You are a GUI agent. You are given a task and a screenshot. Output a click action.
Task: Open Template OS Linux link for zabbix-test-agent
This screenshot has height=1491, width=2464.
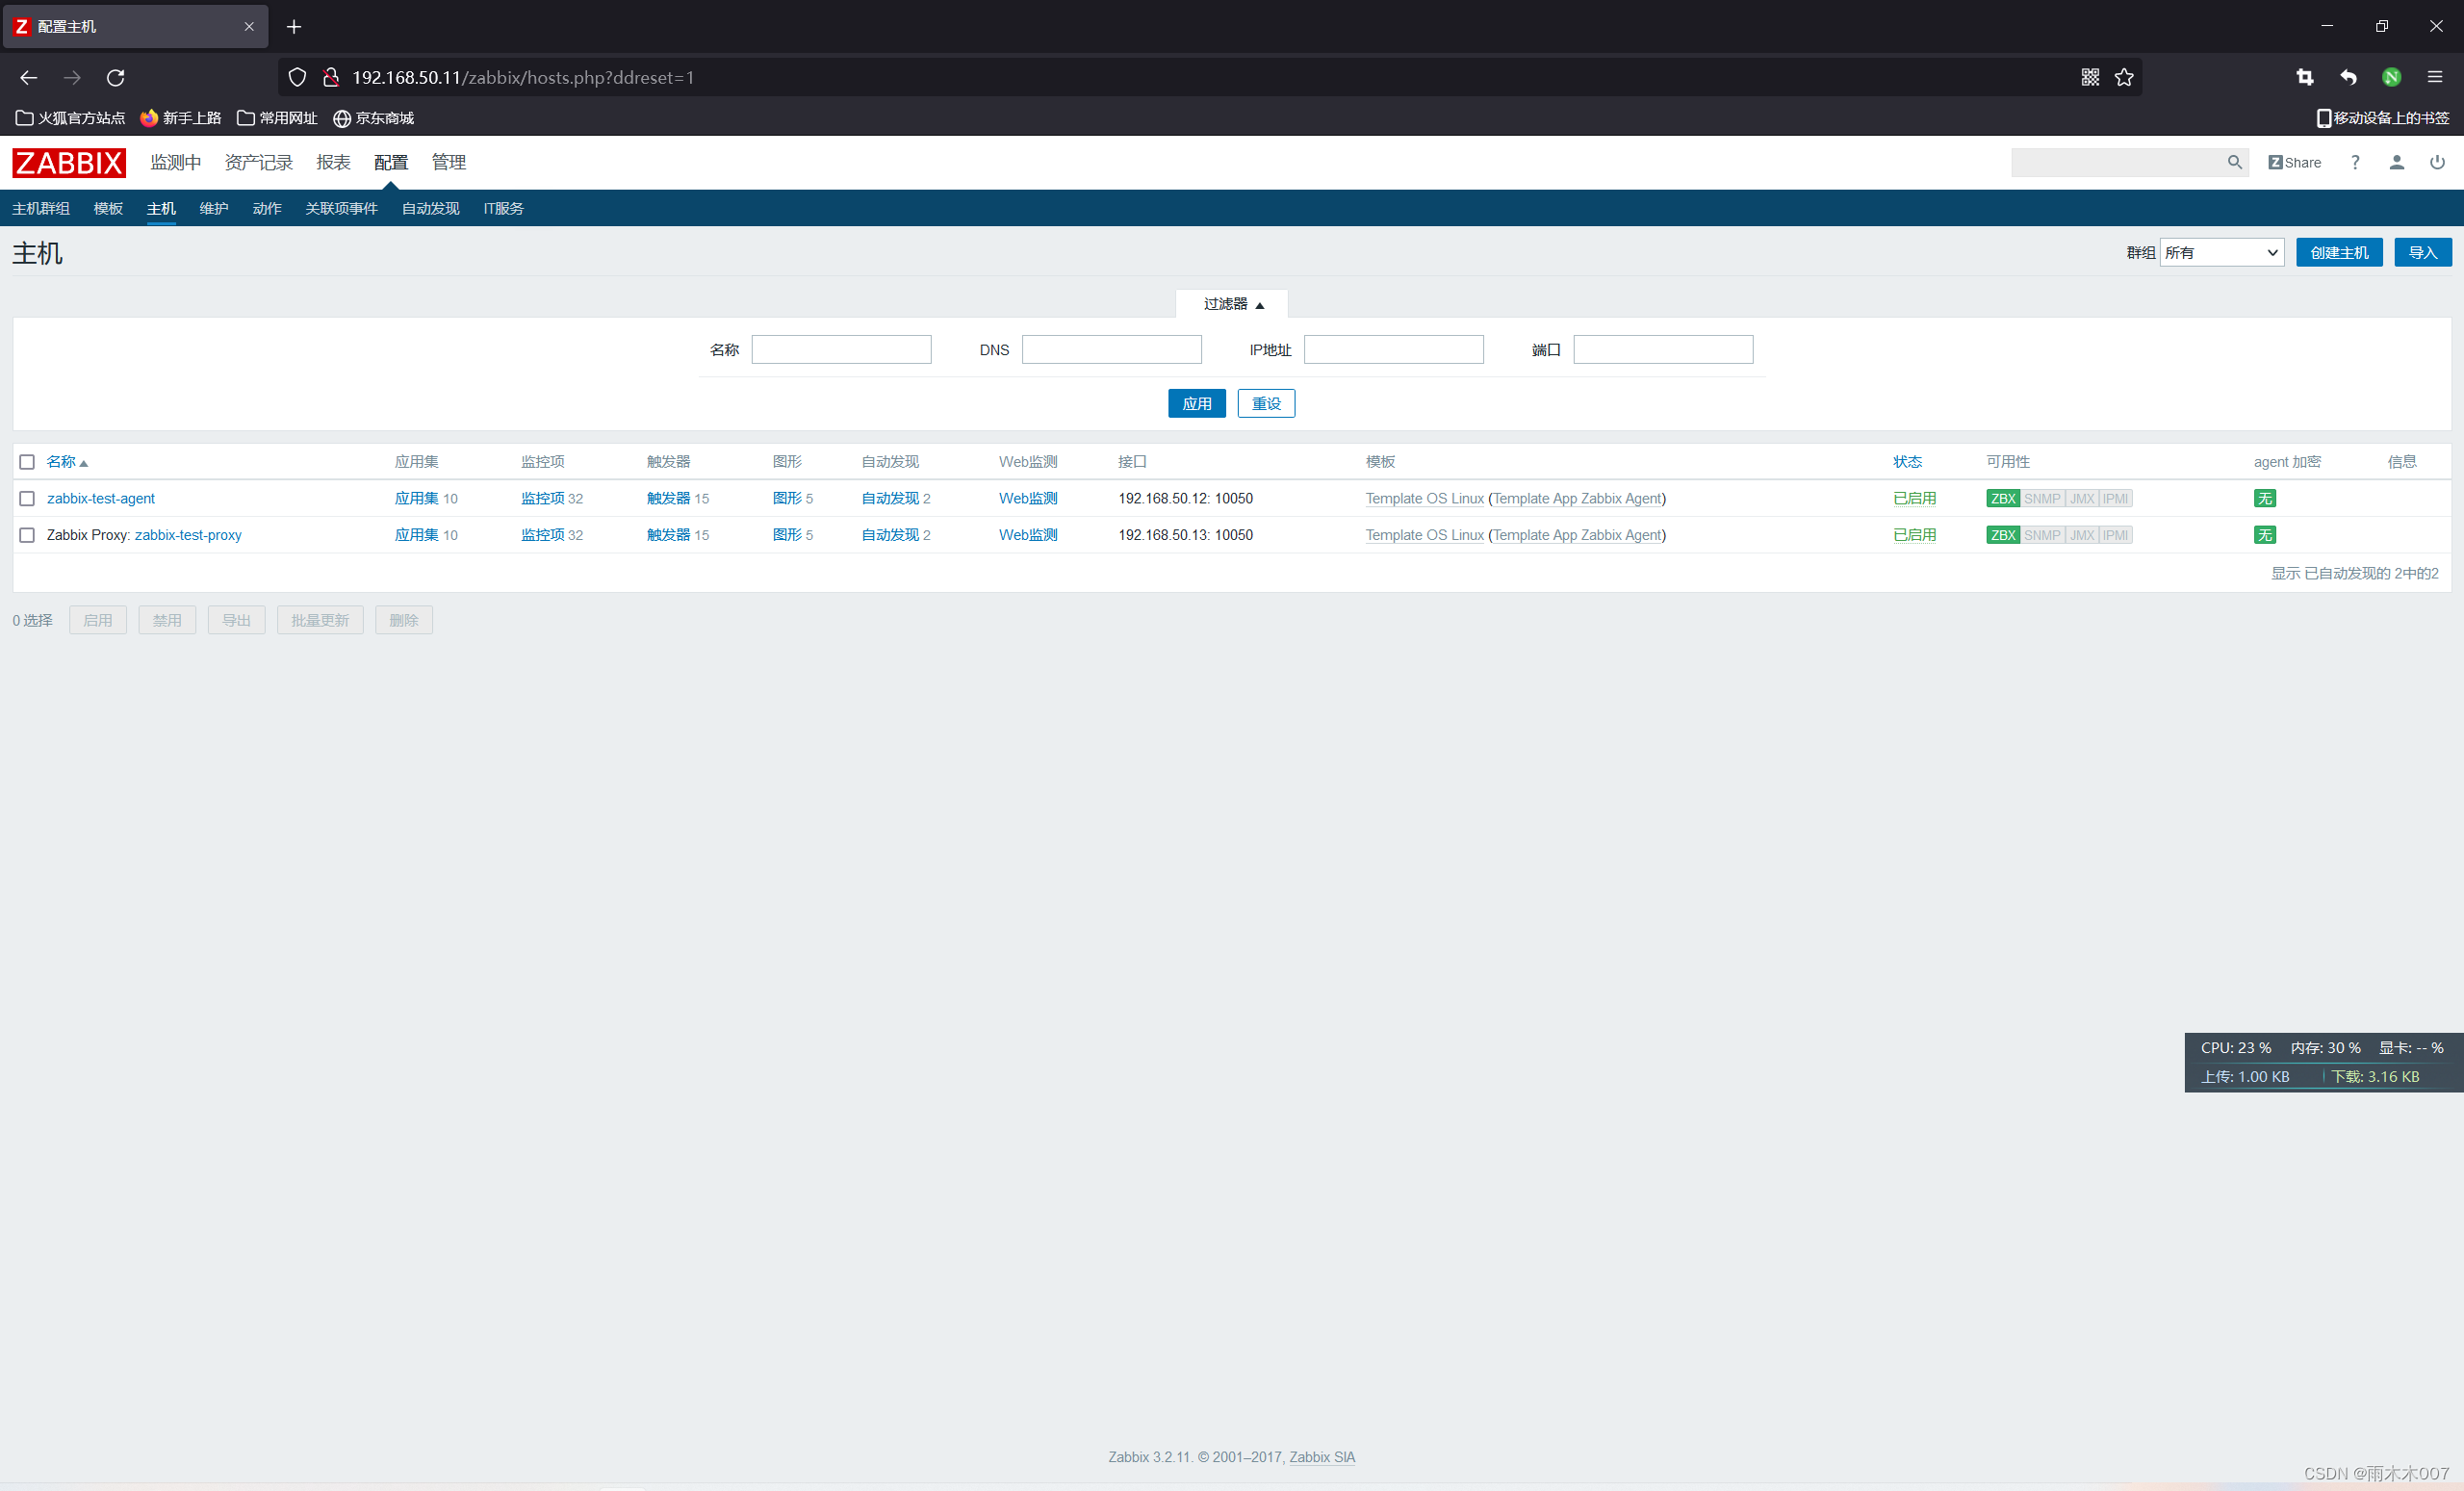click(x=1425, y=498)
